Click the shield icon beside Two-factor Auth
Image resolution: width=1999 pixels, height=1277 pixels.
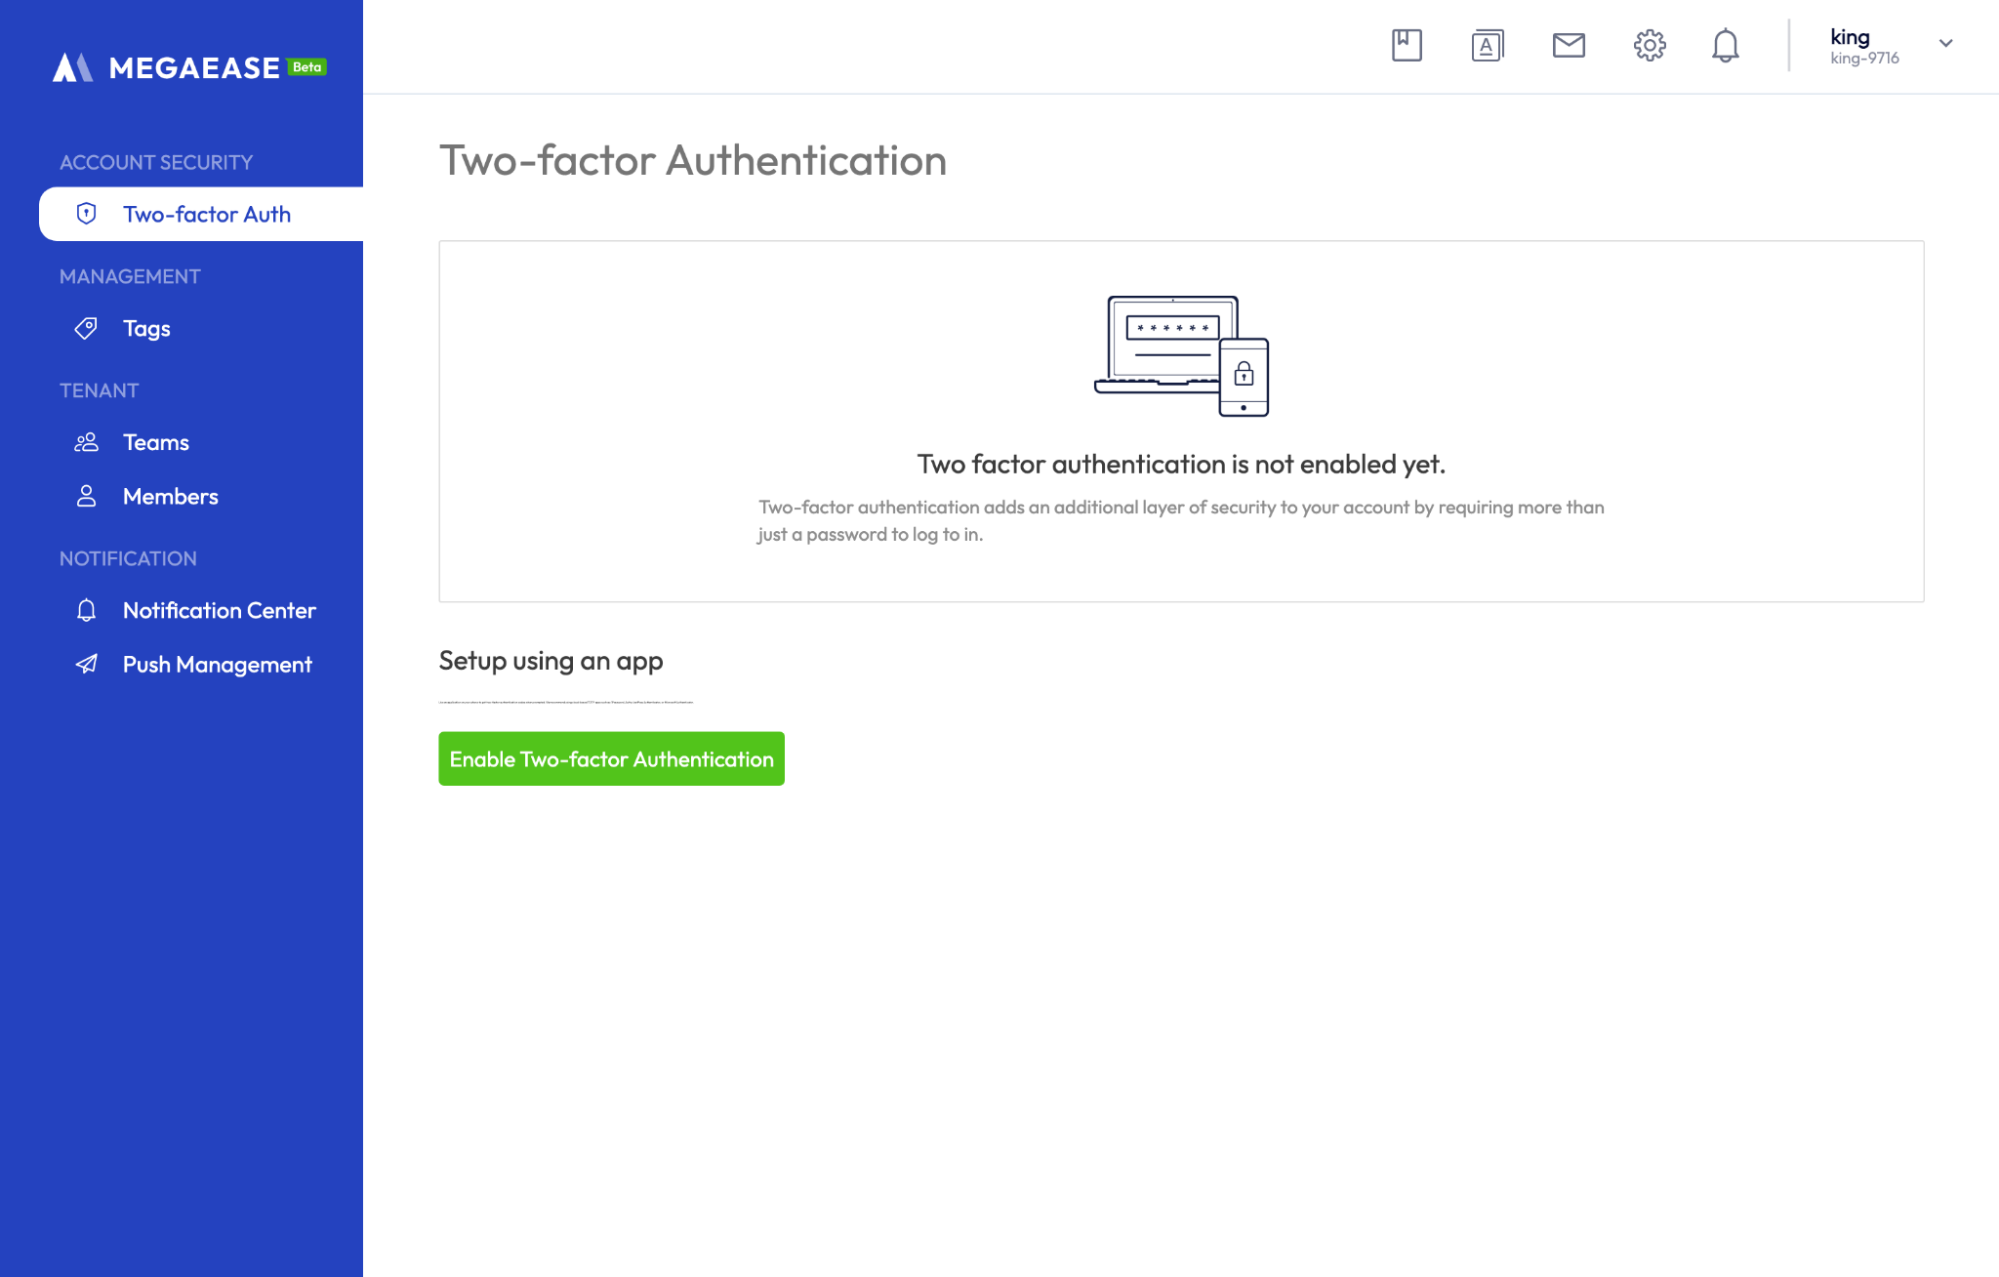coord(87,214)
